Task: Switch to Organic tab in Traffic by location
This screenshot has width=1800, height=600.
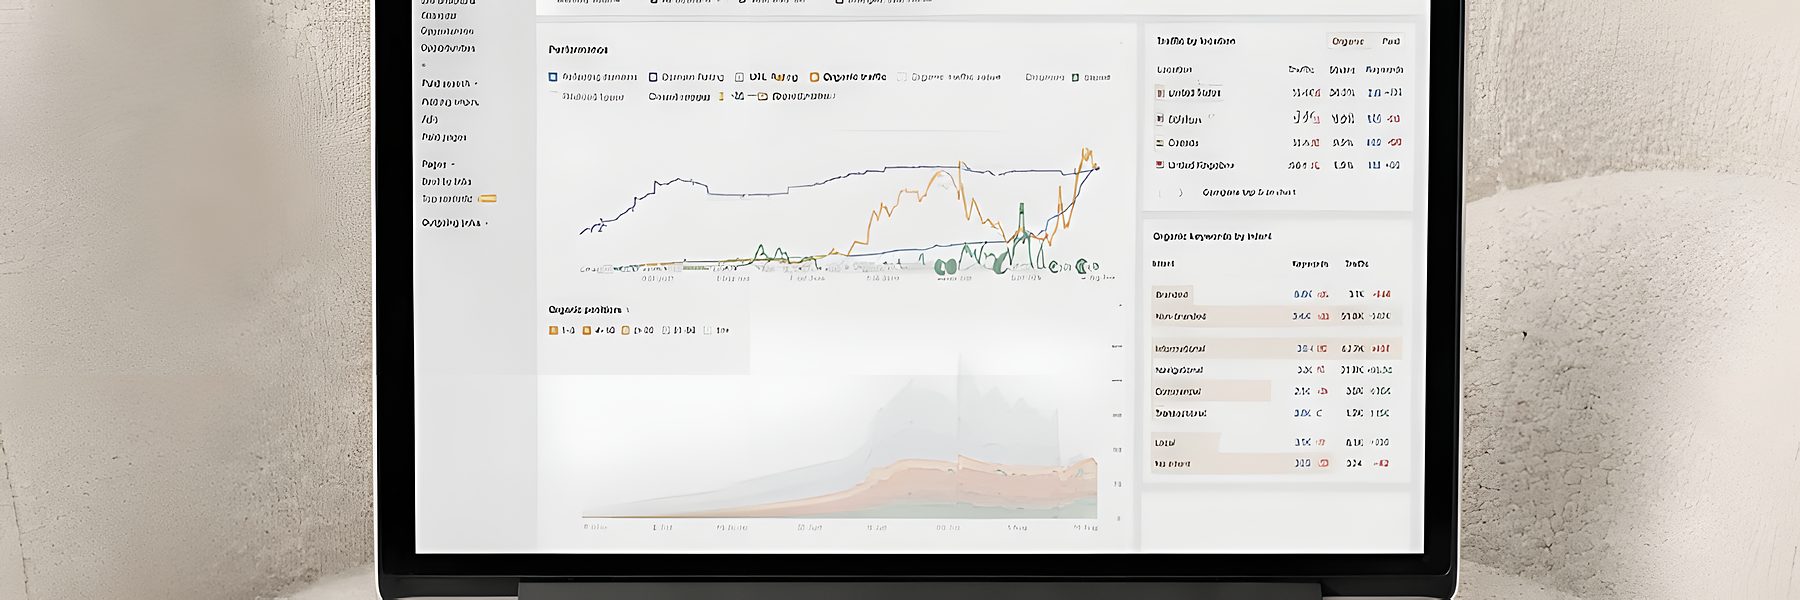Action: tap(1347, 41)
